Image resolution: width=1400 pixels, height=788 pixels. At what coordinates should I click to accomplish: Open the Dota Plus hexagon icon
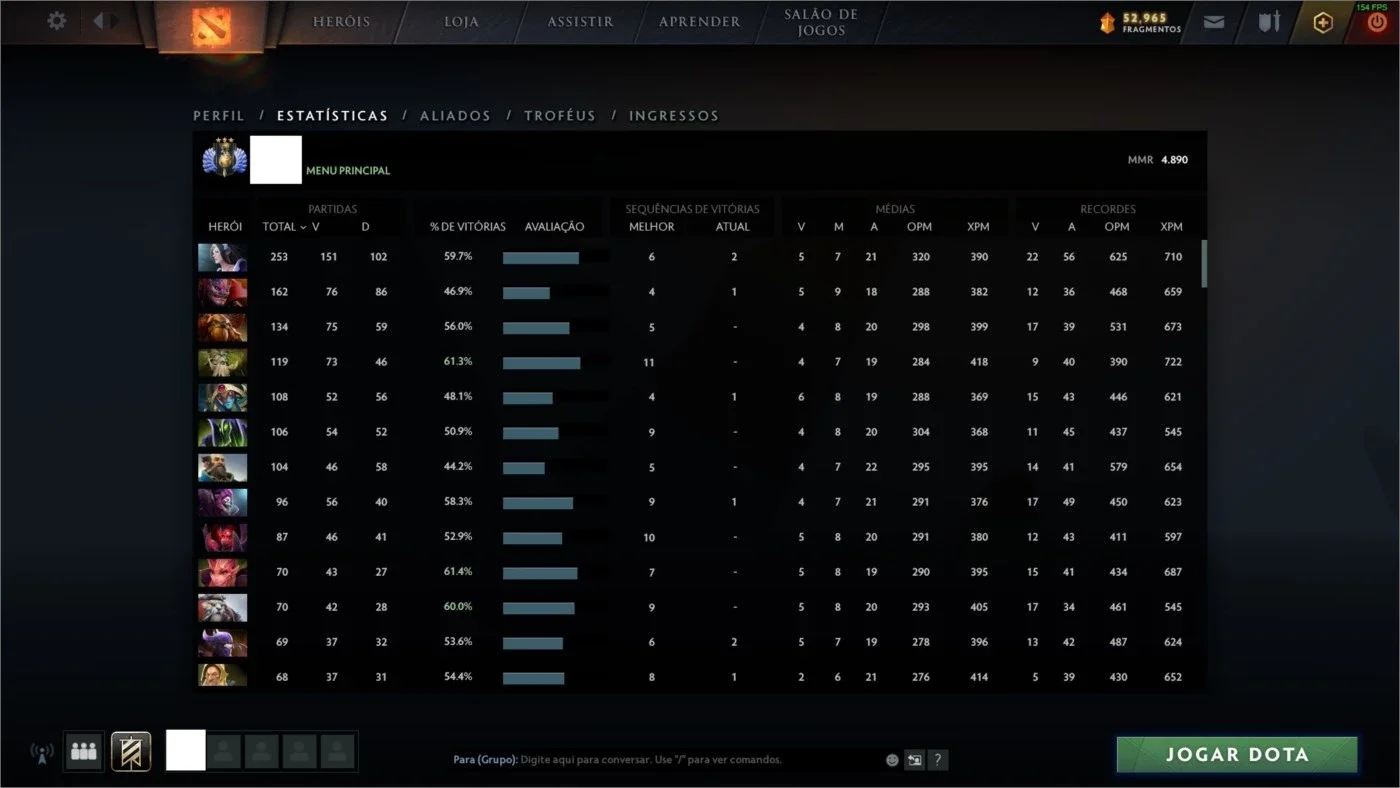click(1323, 22)
